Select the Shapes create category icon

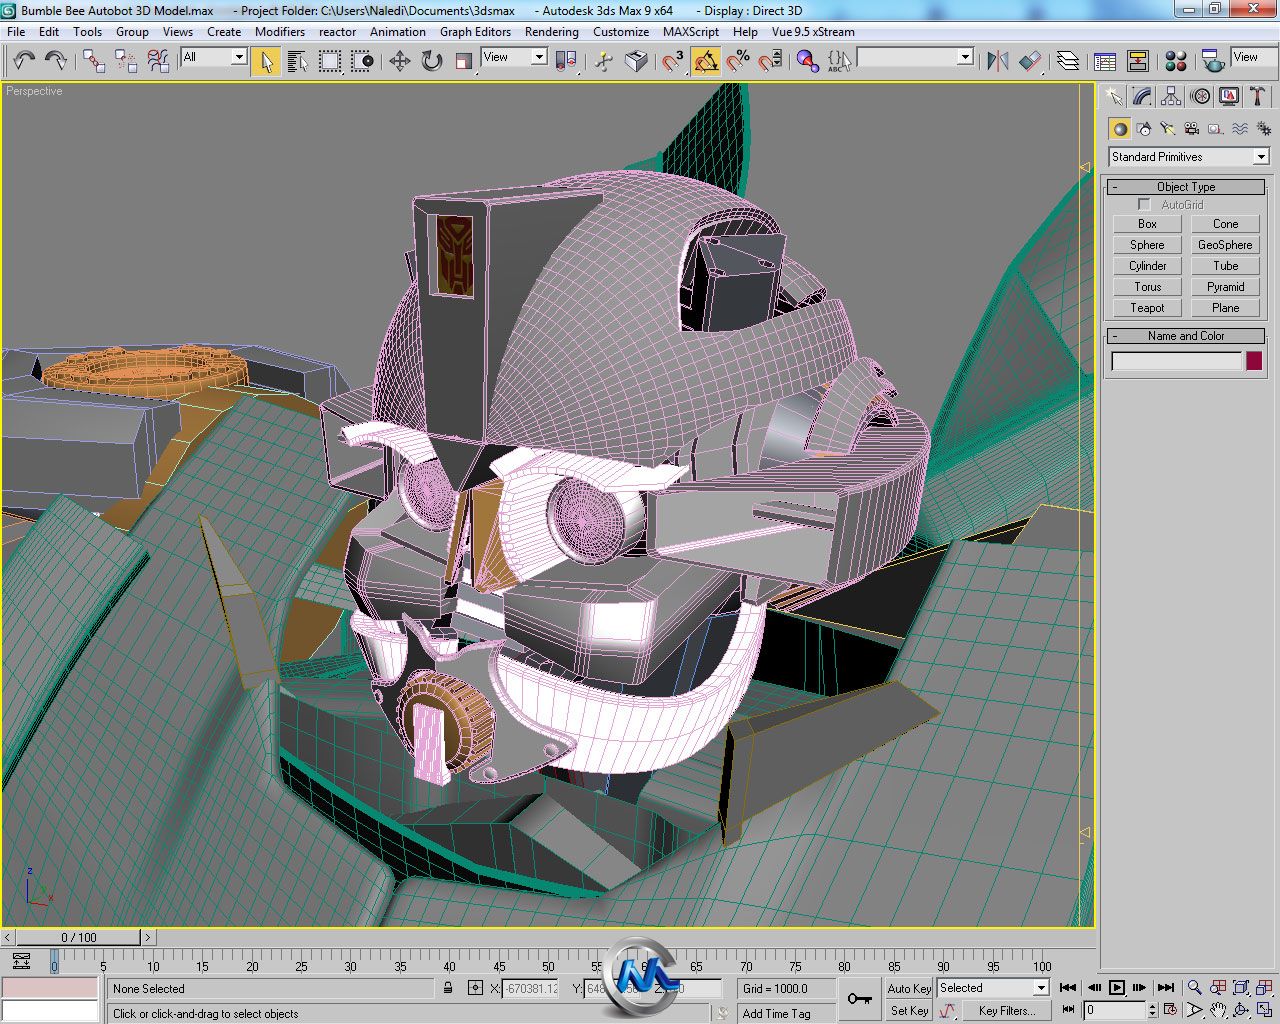tap(1144, 129)
